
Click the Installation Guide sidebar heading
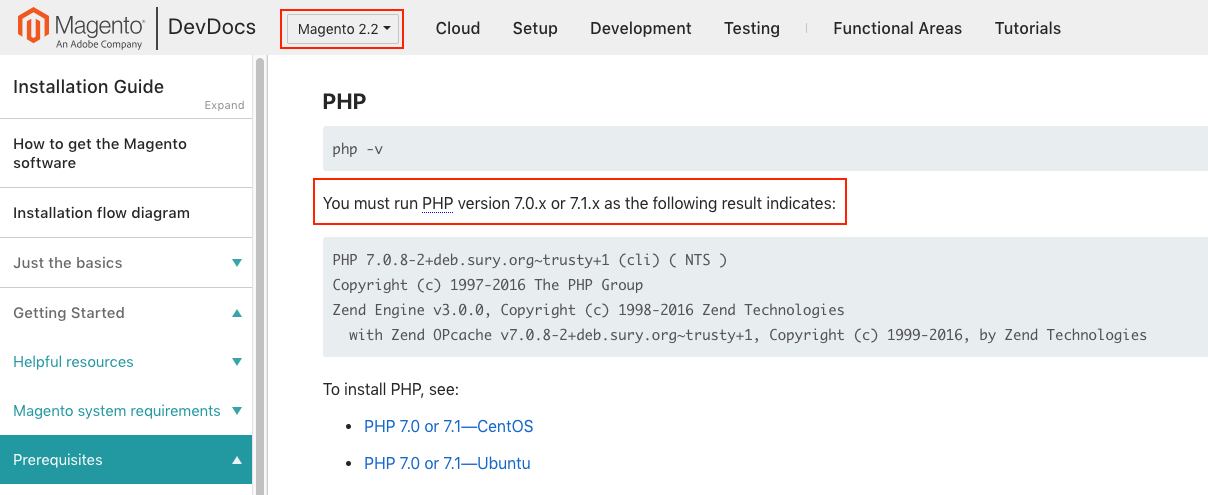pos(88,87)
